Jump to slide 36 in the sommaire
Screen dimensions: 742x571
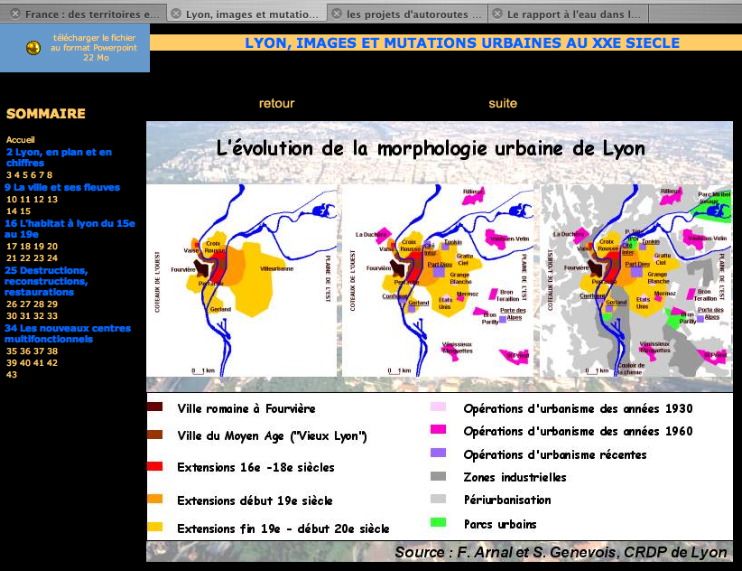pyautogui.click(x=25, y=351)
